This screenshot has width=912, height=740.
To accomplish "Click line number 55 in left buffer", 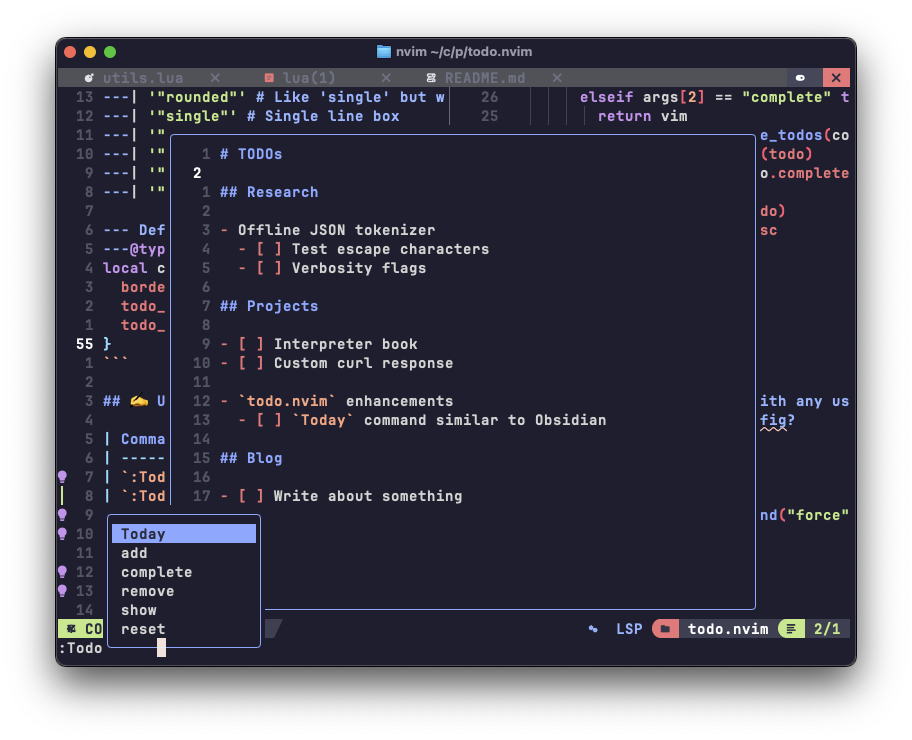I will tap(84, 344).
